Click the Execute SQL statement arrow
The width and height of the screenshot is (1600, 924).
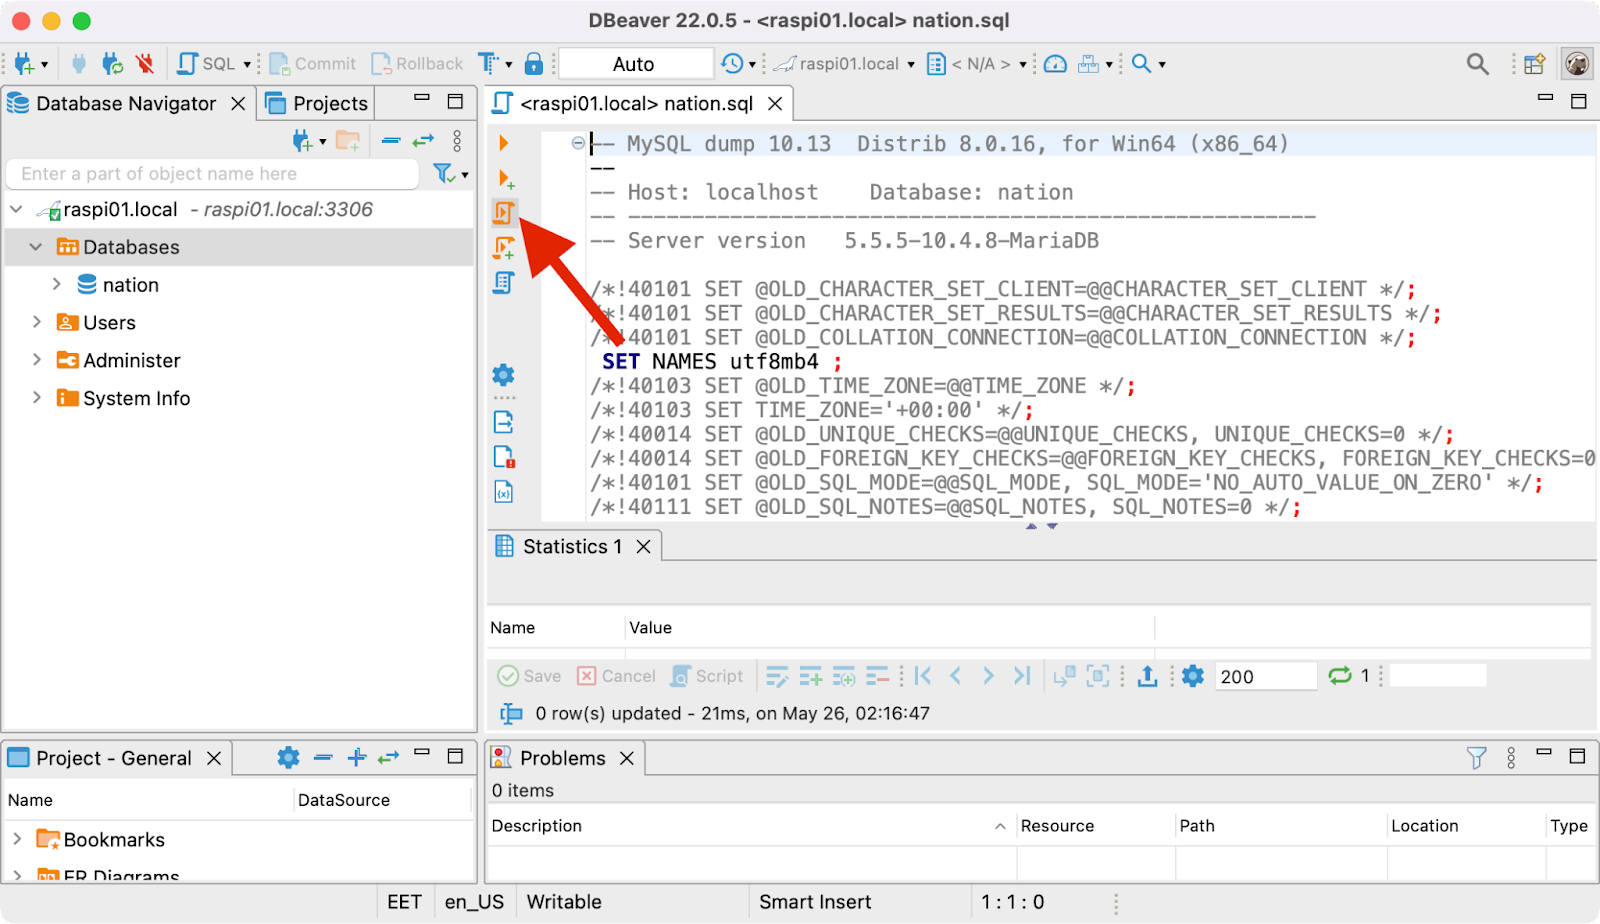[x=504, y=143]
